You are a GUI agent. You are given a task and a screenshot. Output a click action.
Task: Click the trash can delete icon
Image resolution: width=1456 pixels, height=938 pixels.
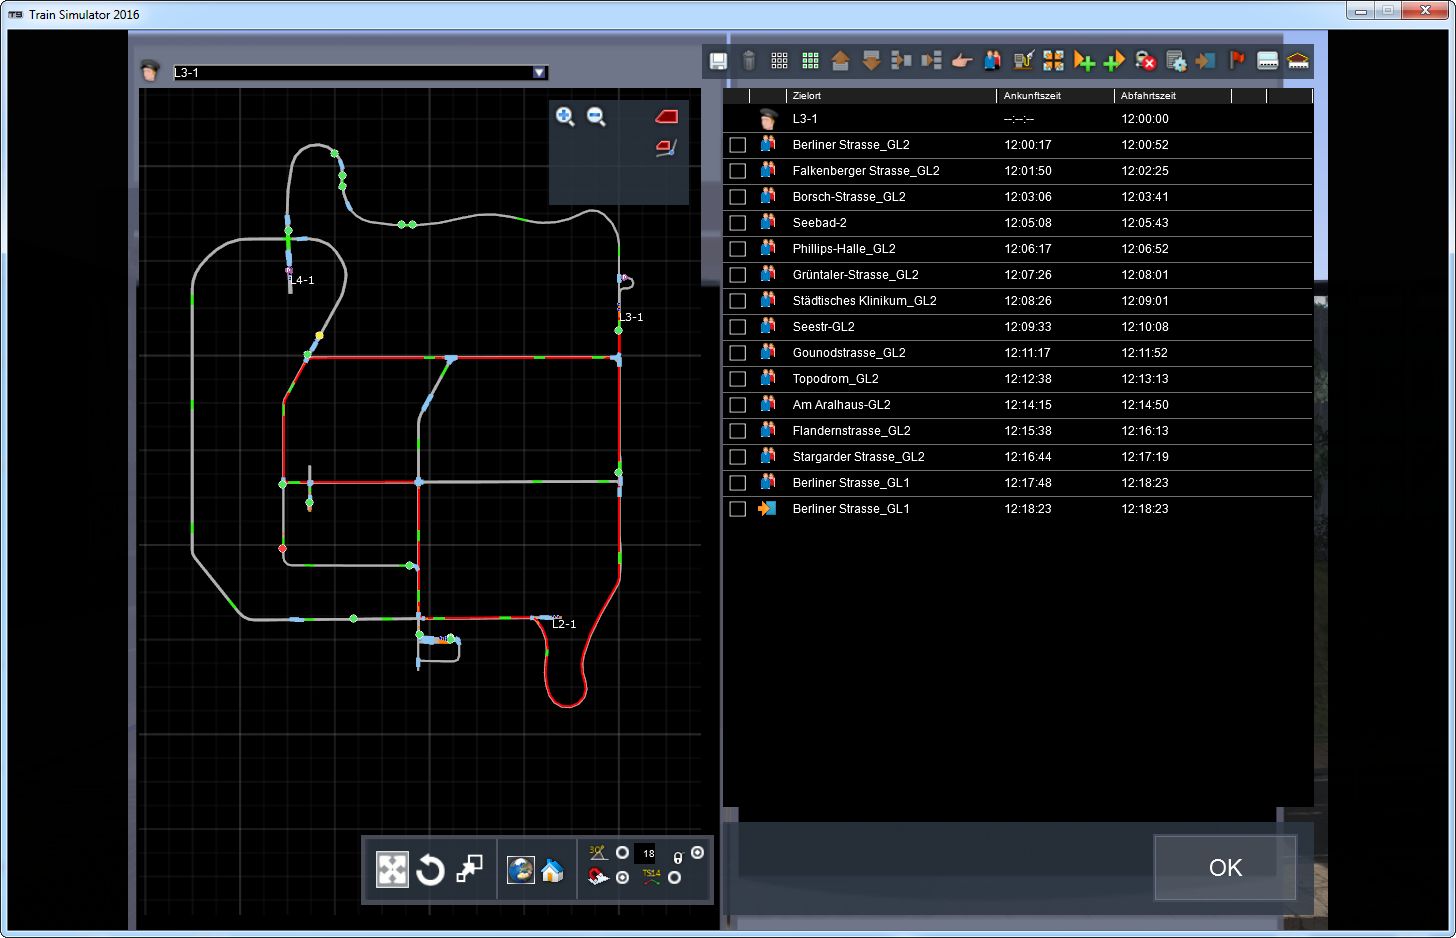tap(749, 61)
